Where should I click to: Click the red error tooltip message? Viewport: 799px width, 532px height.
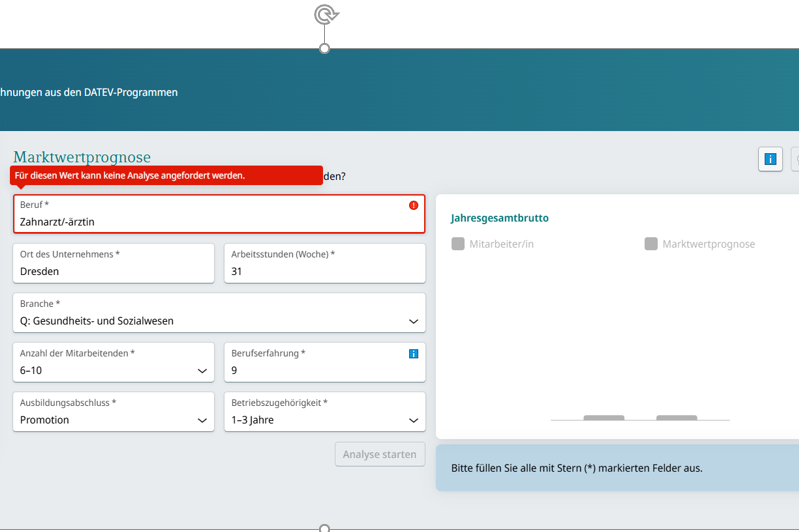(x=166, y=175)
